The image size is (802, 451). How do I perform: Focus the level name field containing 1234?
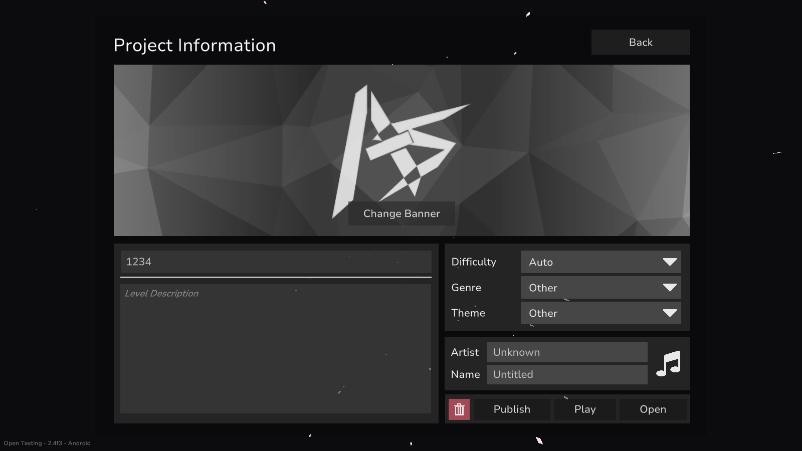point(275,262)
